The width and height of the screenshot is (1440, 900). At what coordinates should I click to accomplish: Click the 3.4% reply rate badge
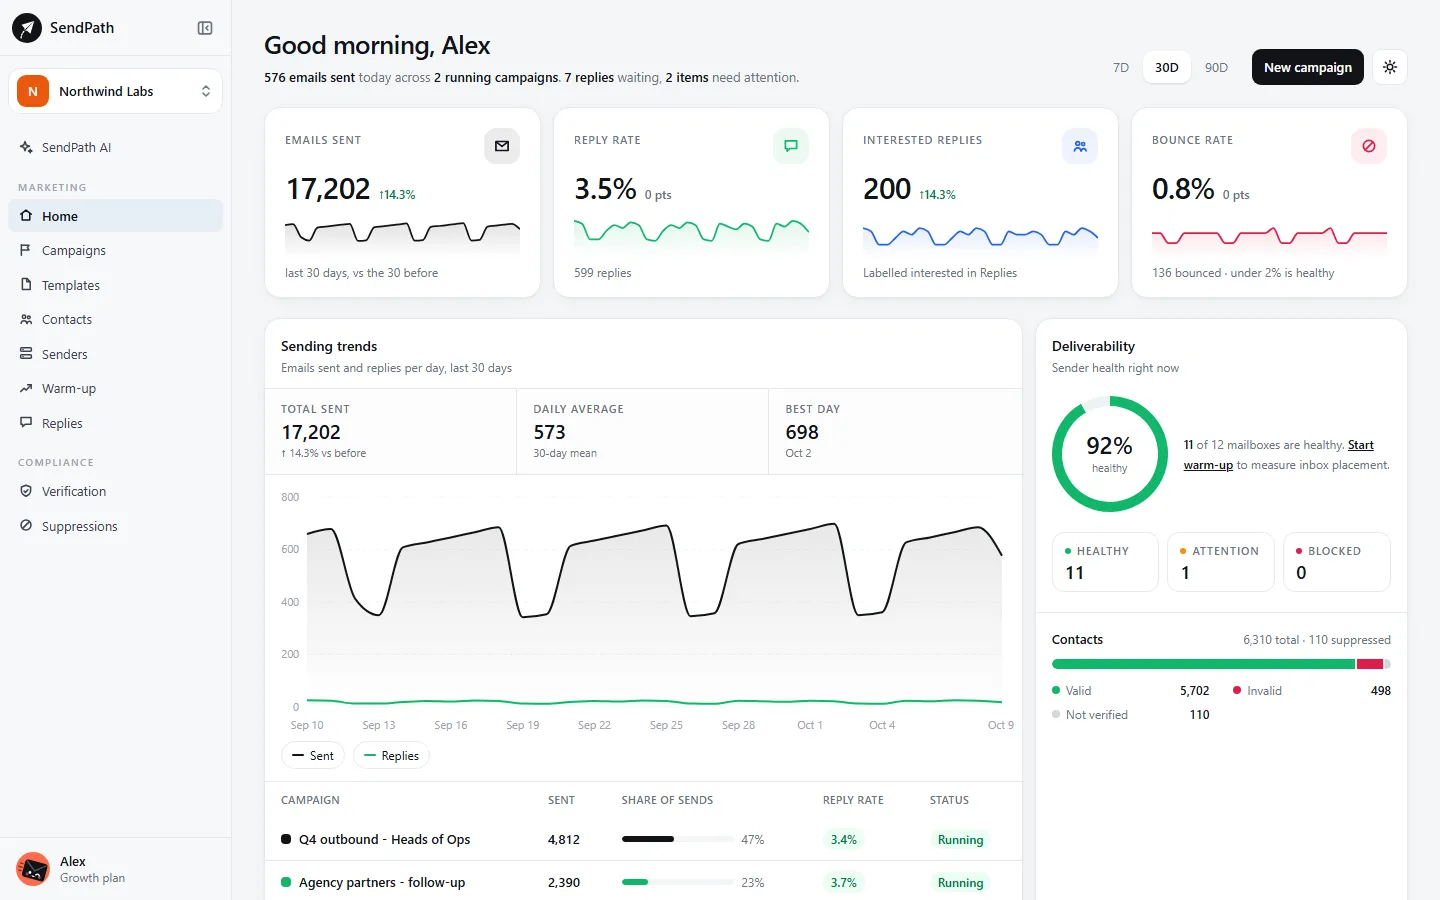click(x=844, y=840)
